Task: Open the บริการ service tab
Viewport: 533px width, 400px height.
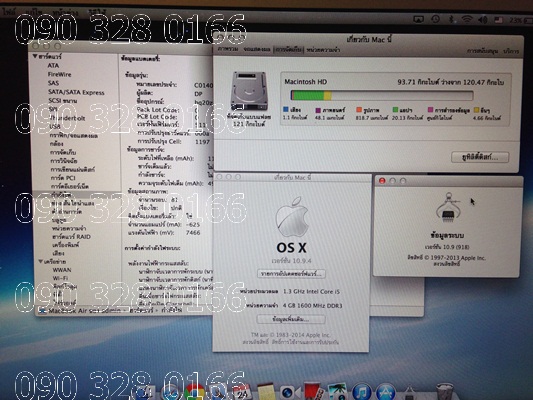Action: (x=511, y=51)
